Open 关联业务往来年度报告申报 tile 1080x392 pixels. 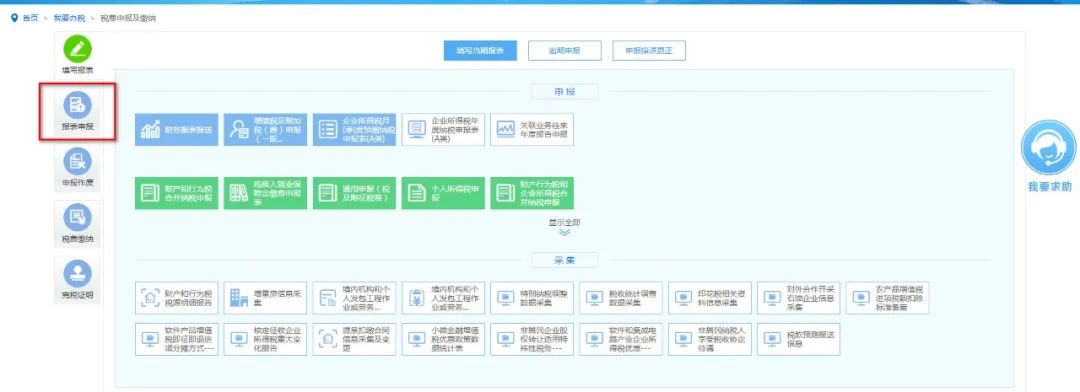coord(532,130)
